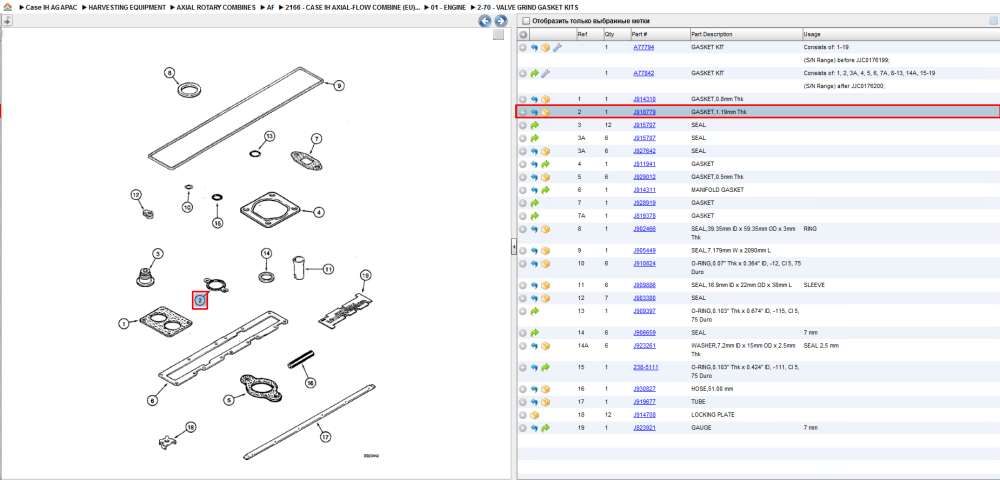
Task: Select the 'LOCKING PLATE' description cell
Action: (711, 415)
